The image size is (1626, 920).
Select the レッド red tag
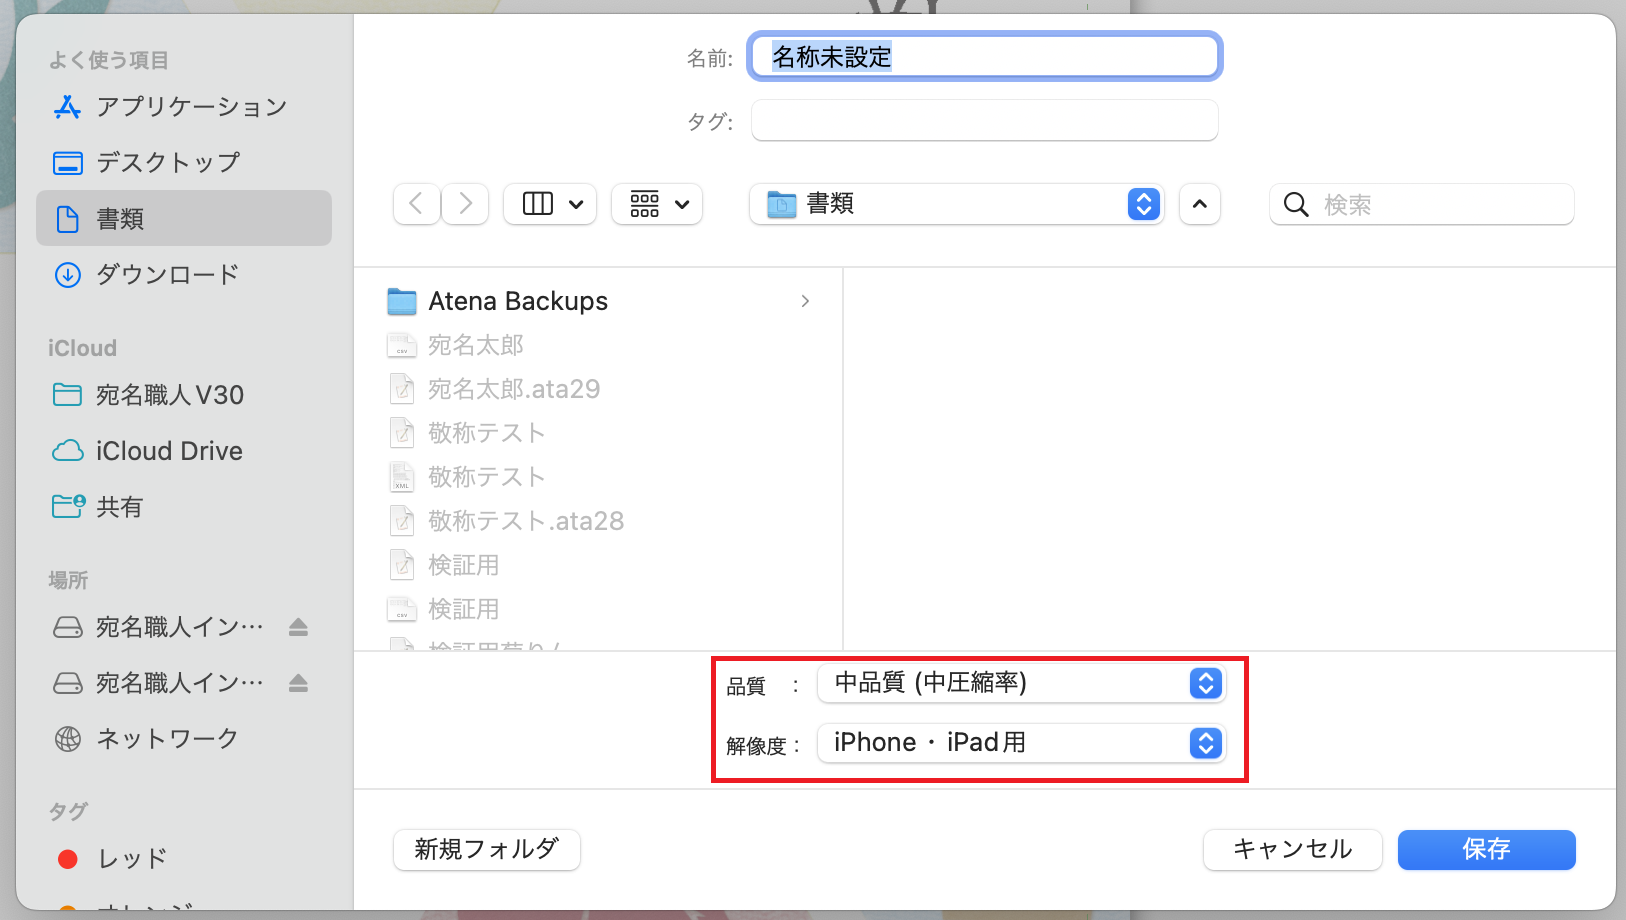pos(130,859)
